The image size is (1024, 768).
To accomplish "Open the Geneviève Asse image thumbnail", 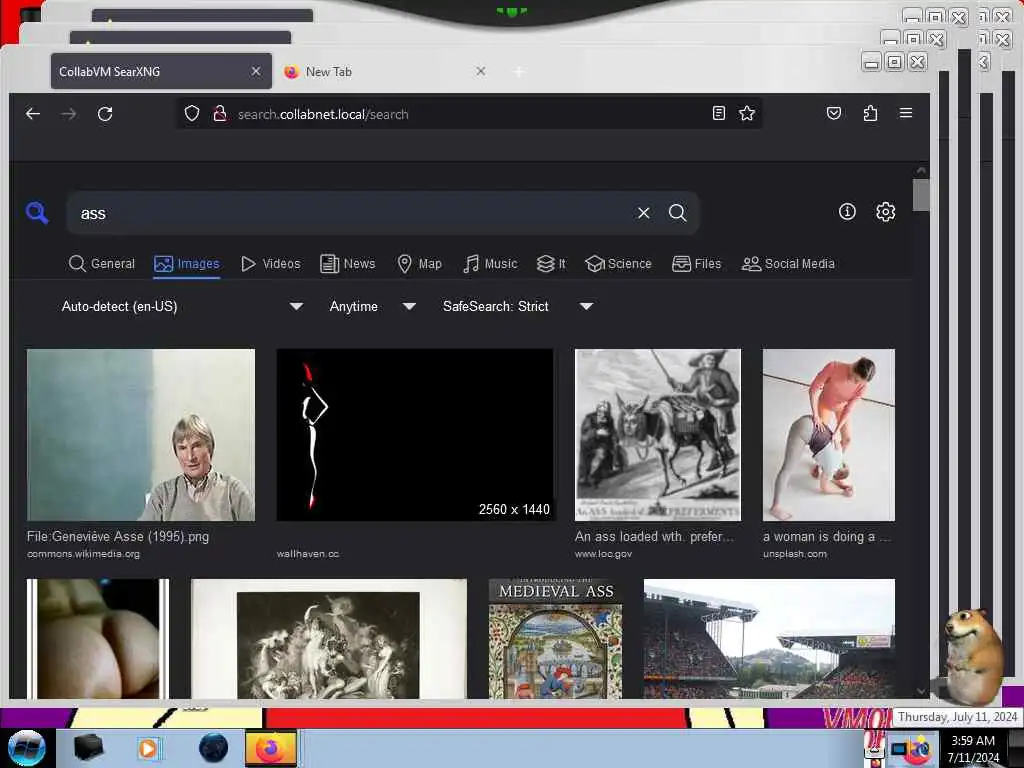I will (141, 435).
